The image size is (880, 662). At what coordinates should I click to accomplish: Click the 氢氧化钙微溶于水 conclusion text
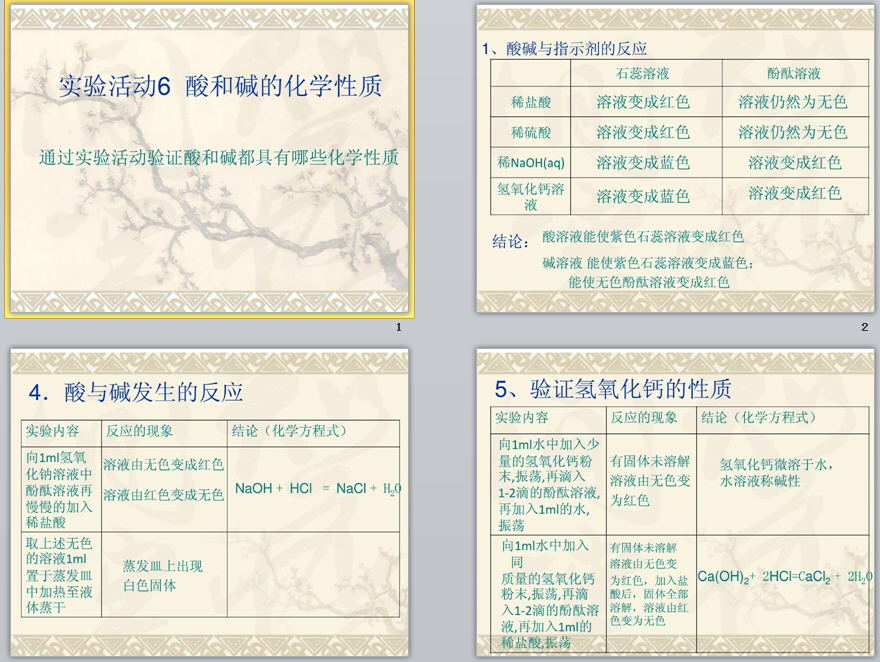pos(776,472)
